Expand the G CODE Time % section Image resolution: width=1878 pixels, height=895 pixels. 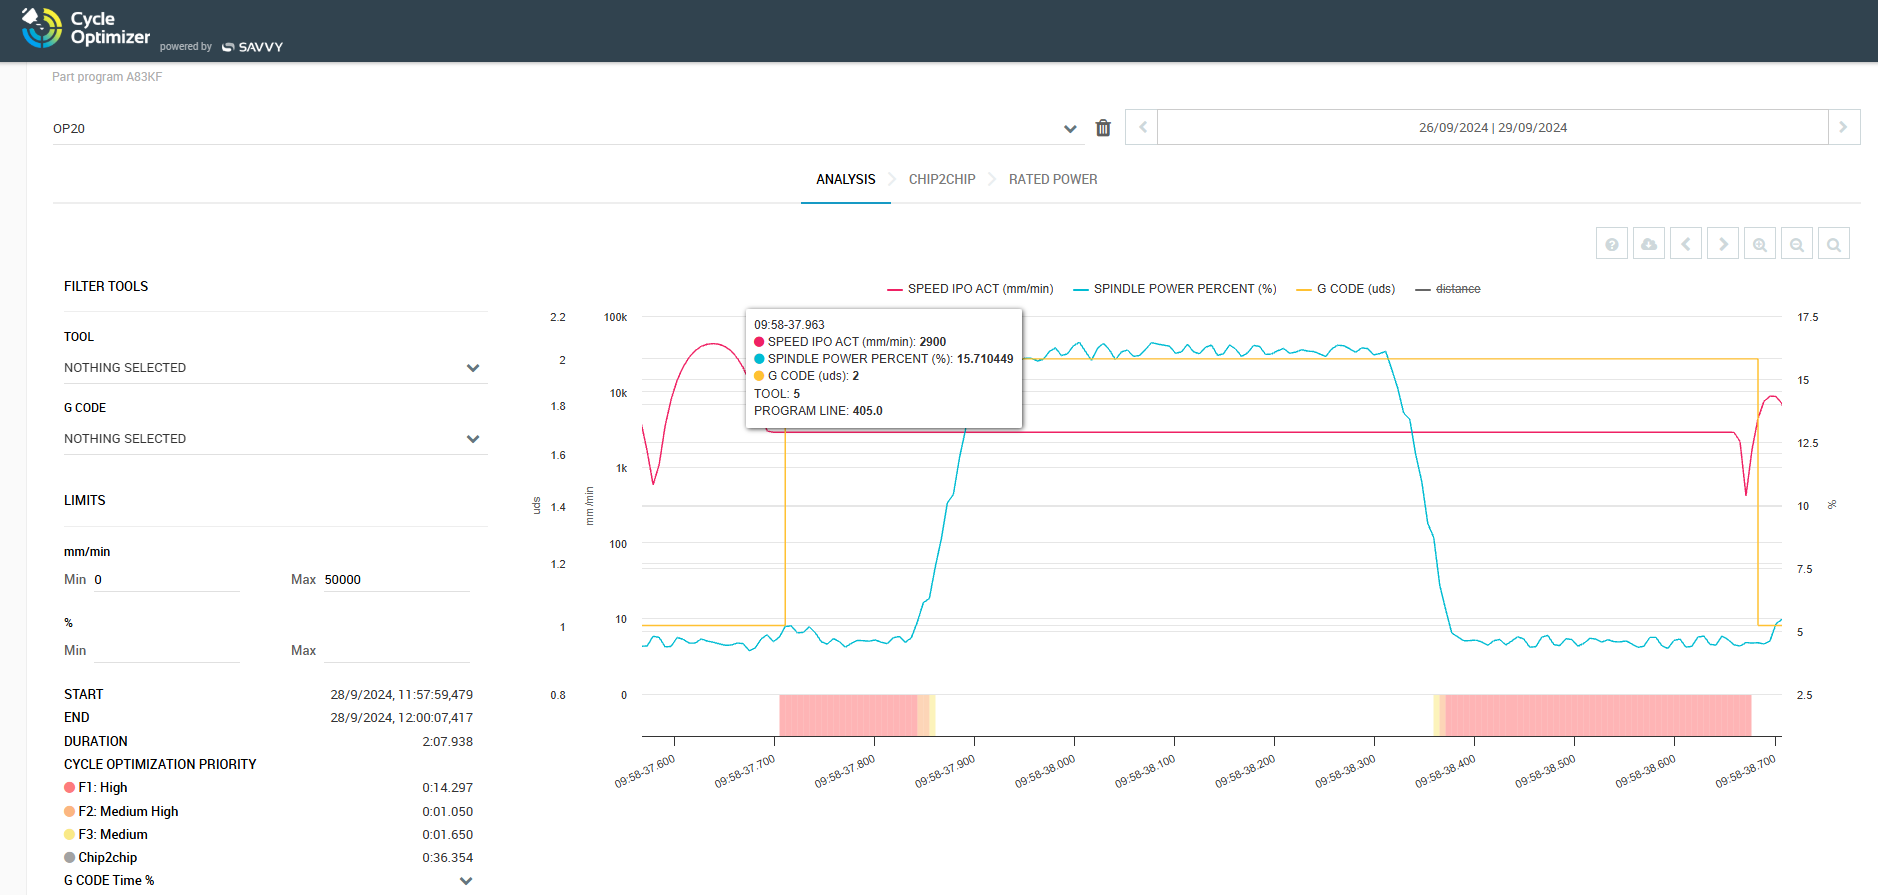(x=465, y=881)
